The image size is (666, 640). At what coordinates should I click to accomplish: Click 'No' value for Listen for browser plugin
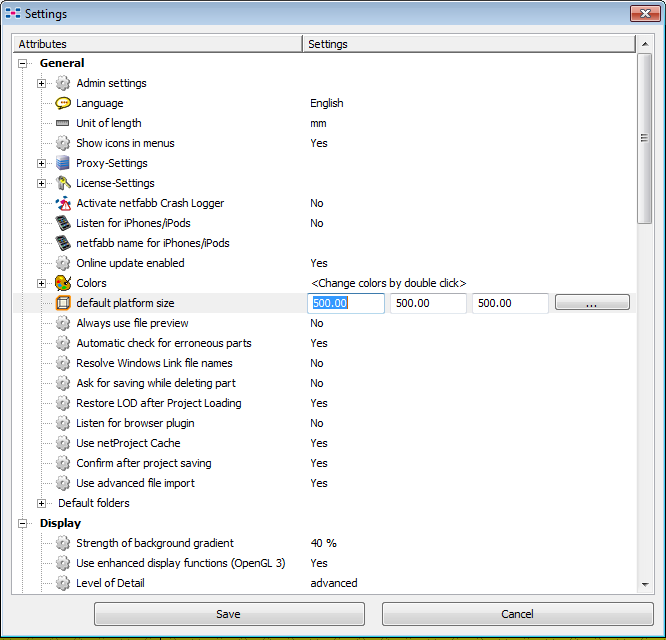point(316,423)
